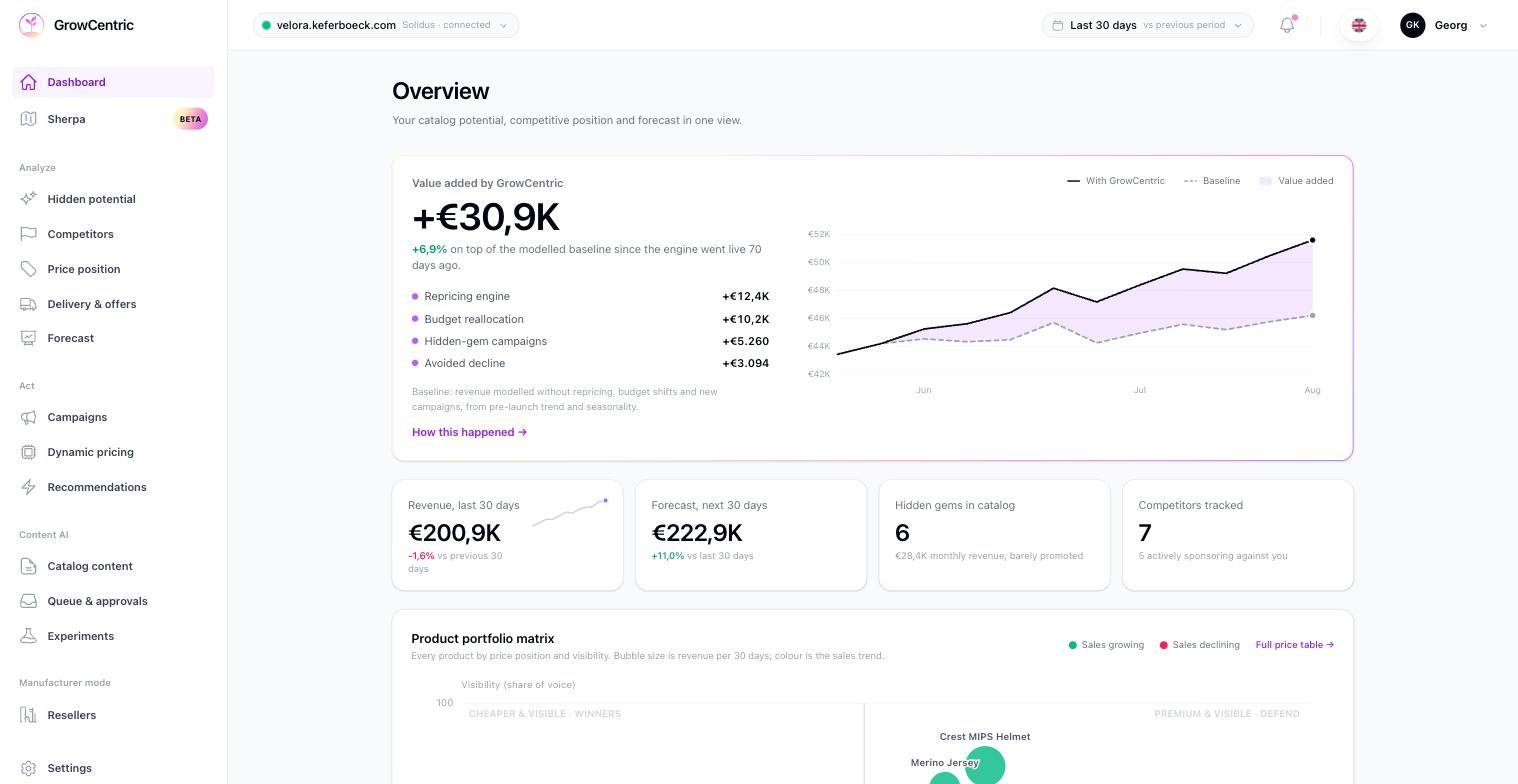Toggle Sales growing legend entry

coord(1106,645)
